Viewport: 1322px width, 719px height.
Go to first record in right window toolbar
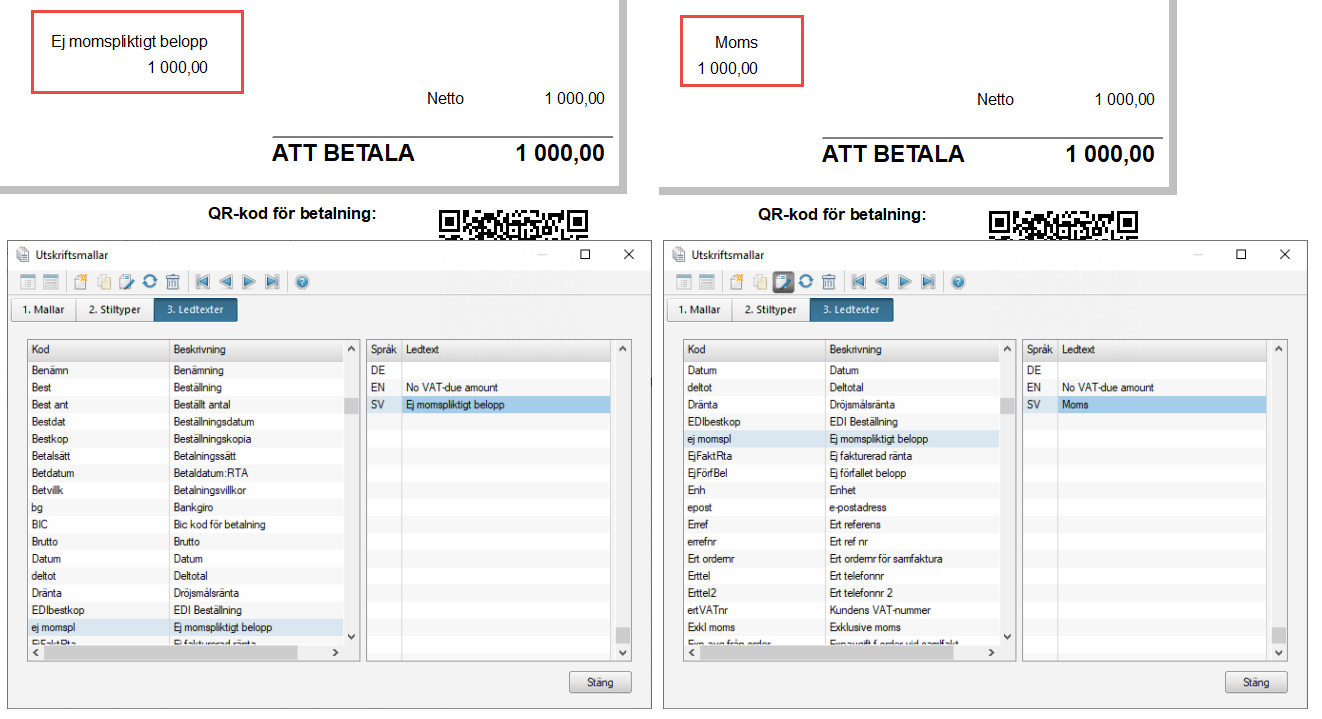pos(858,282)
